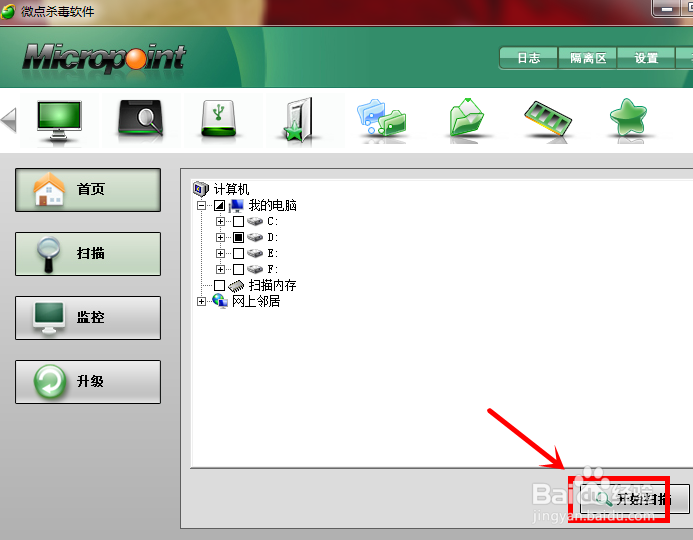
Task: Check the C: drive checkbox
Action: click(x=238, y=221)
